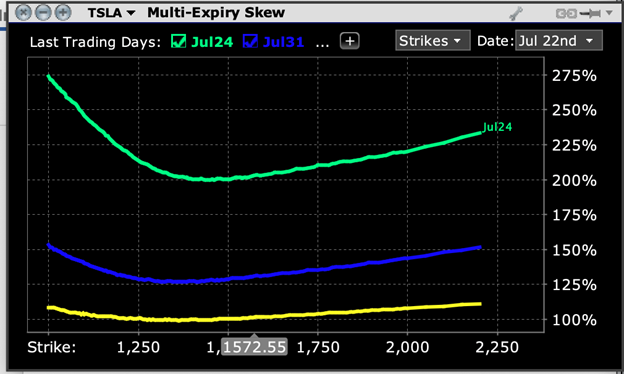Click the 125% axis label
Image resolution: width=624 pixels, height=374 pixels.
pos(574,285)
